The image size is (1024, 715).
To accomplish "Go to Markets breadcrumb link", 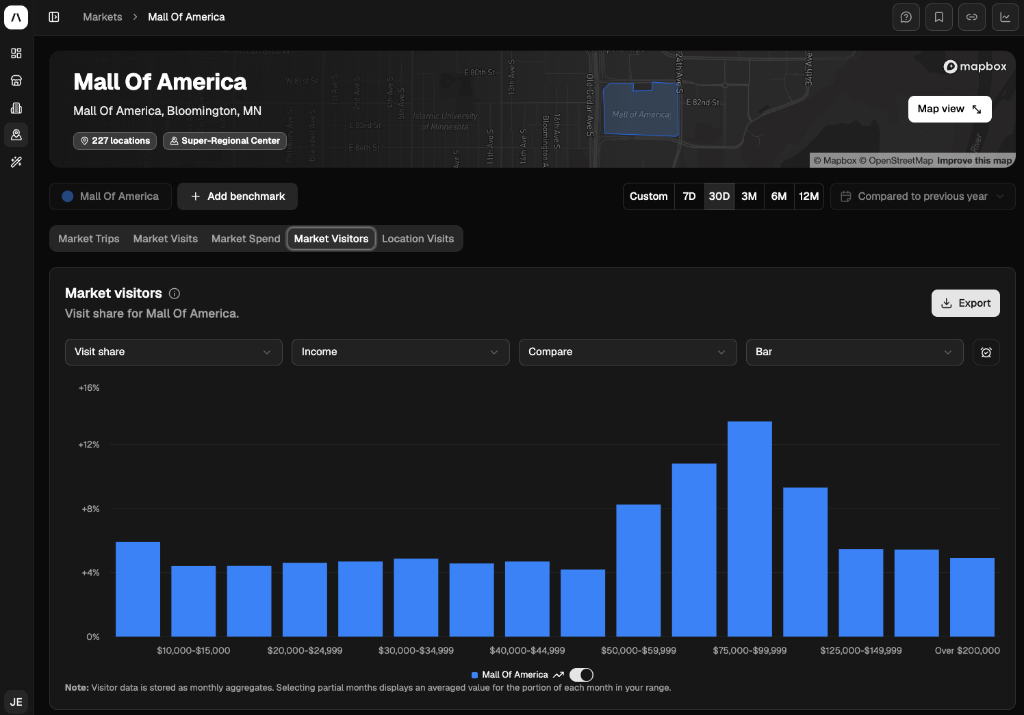I will pos(103,17).
